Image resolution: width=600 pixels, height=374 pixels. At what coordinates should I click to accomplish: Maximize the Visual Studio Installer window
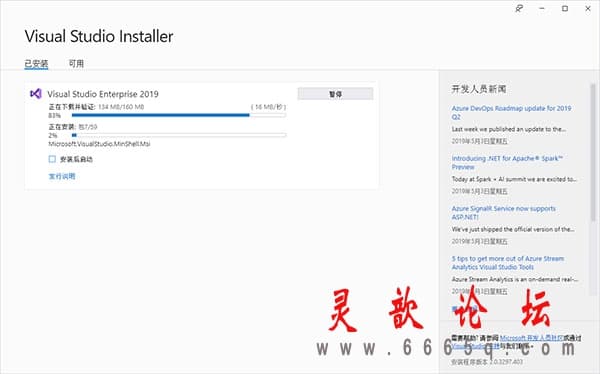point(565,8)
